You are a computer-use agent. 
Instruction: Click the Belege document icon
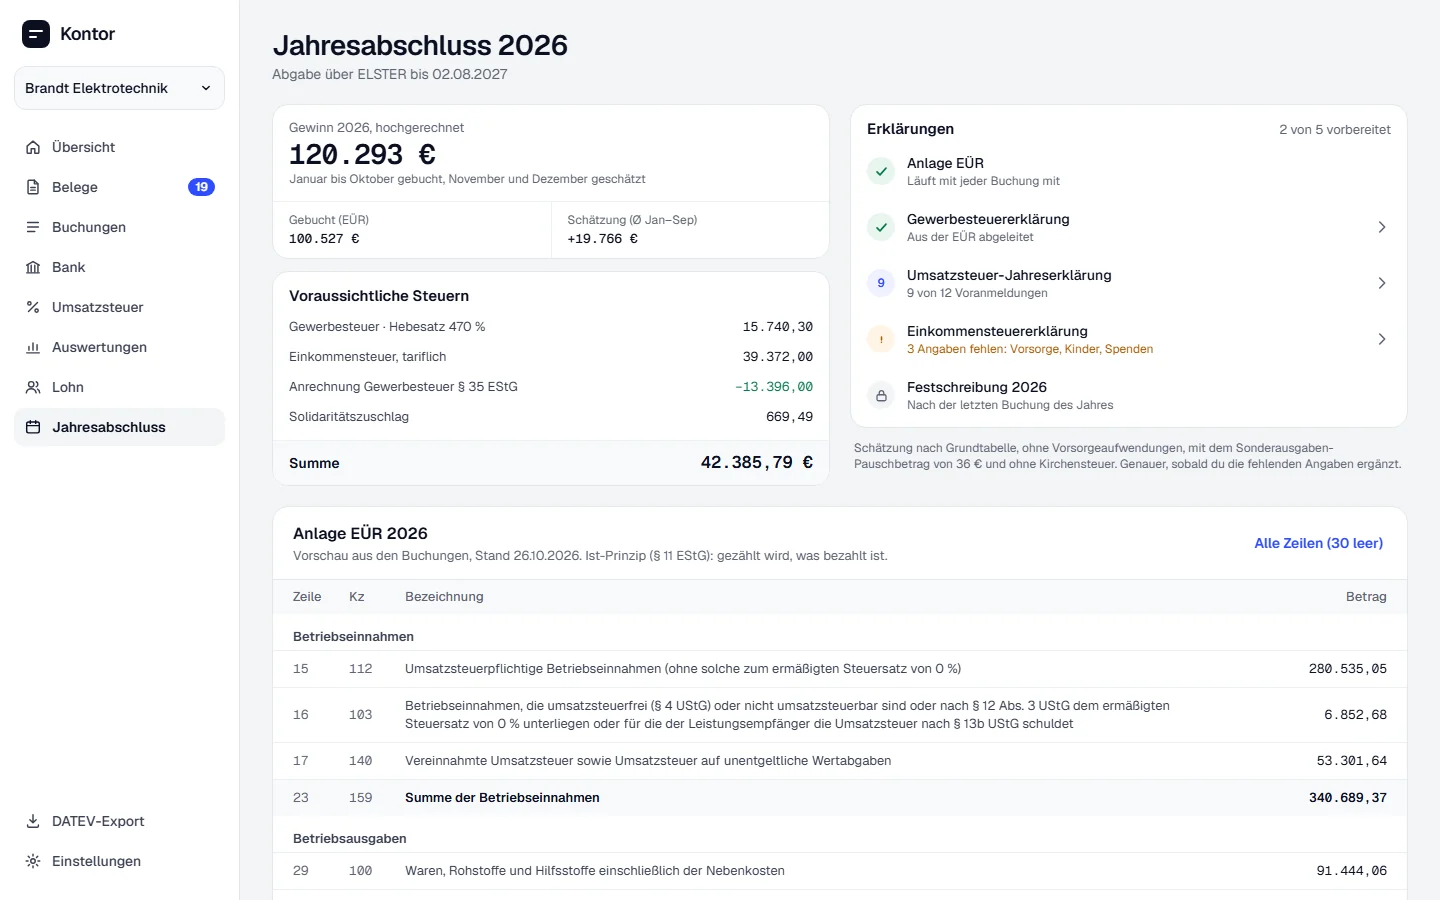click(33, 187)
